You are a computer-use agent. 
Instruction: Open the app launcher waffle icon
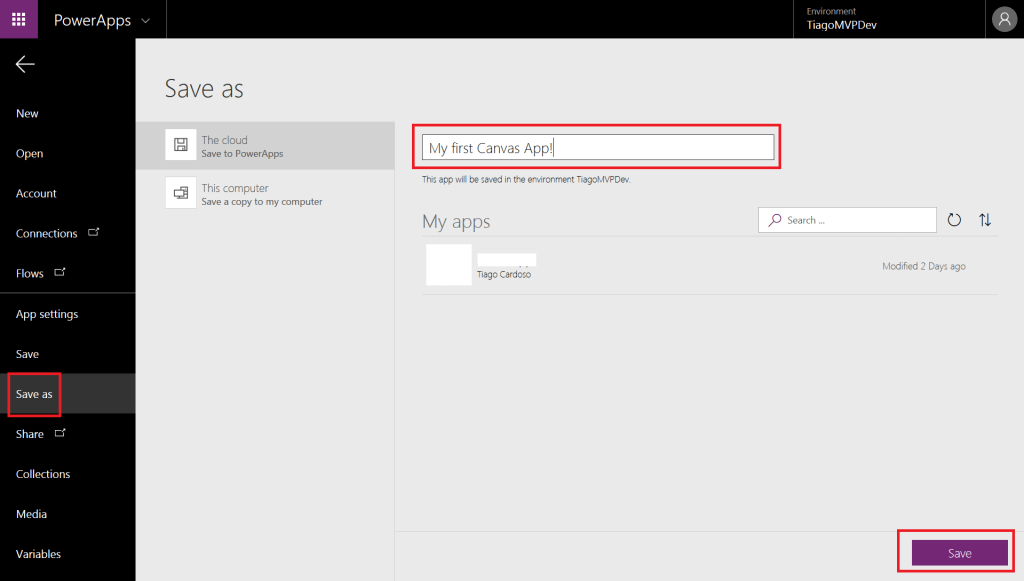(19, 19)
